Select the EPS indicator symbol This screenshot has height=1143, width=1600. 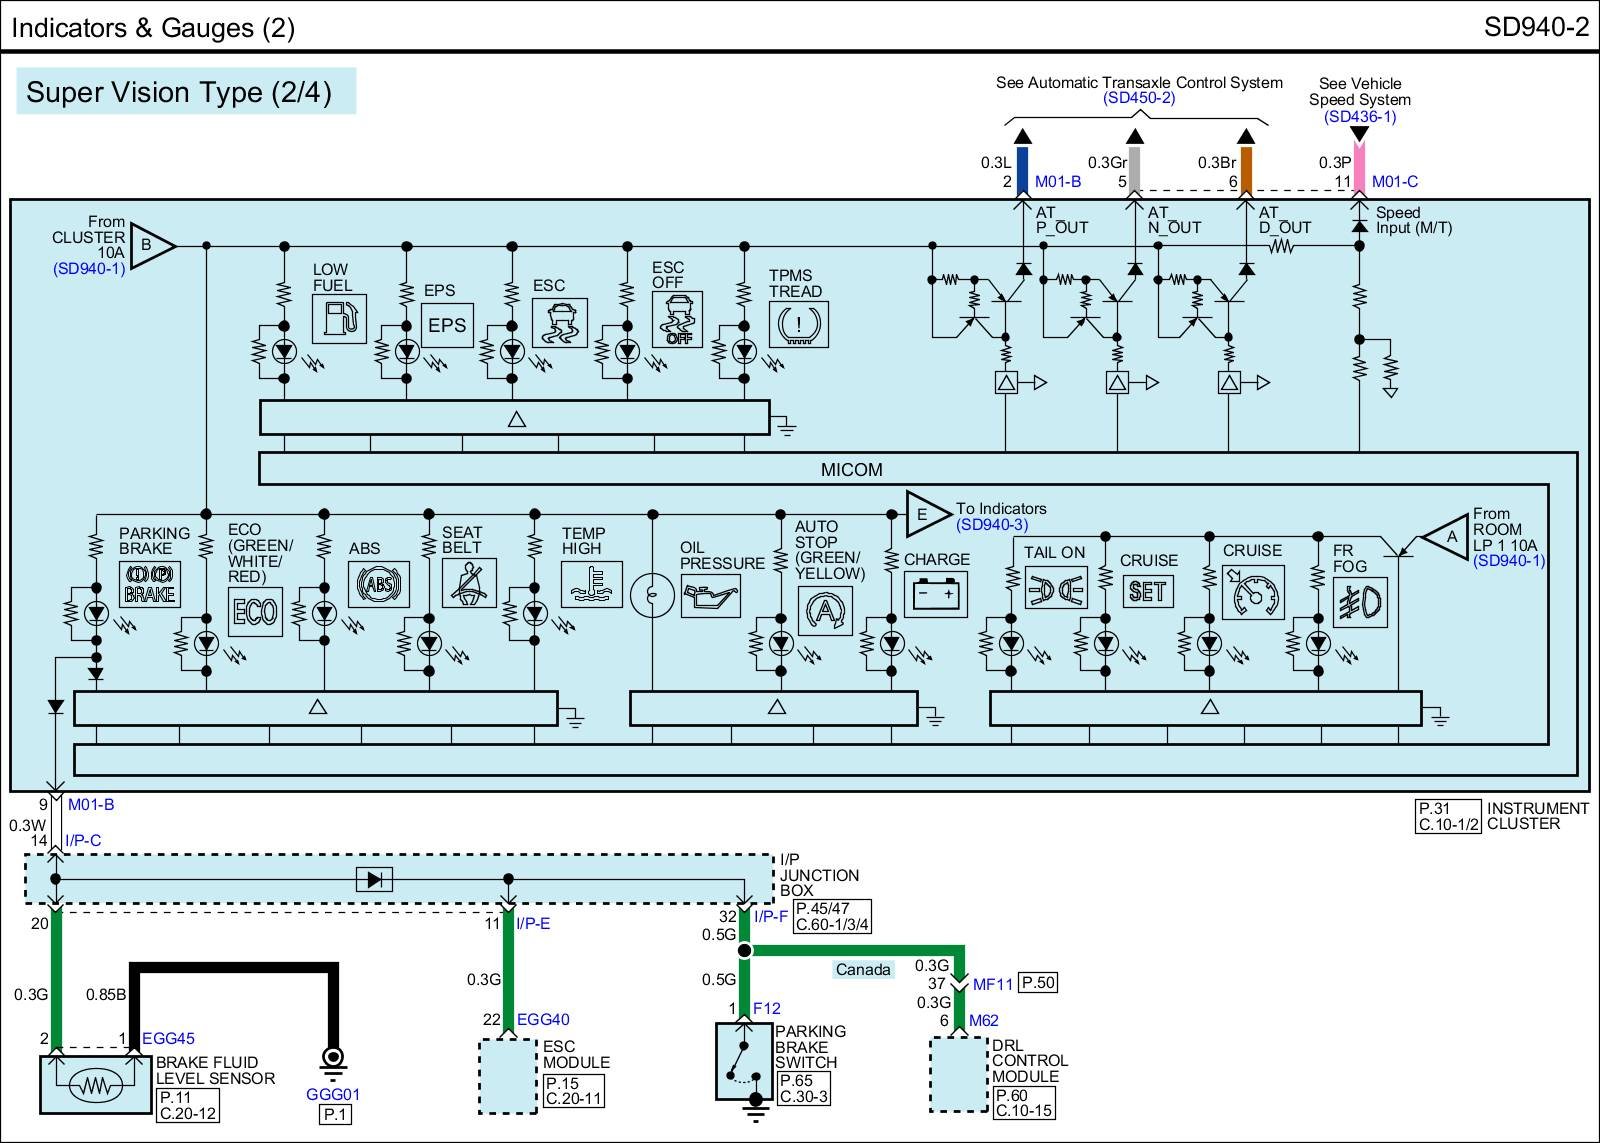click(x=446, y=325)
